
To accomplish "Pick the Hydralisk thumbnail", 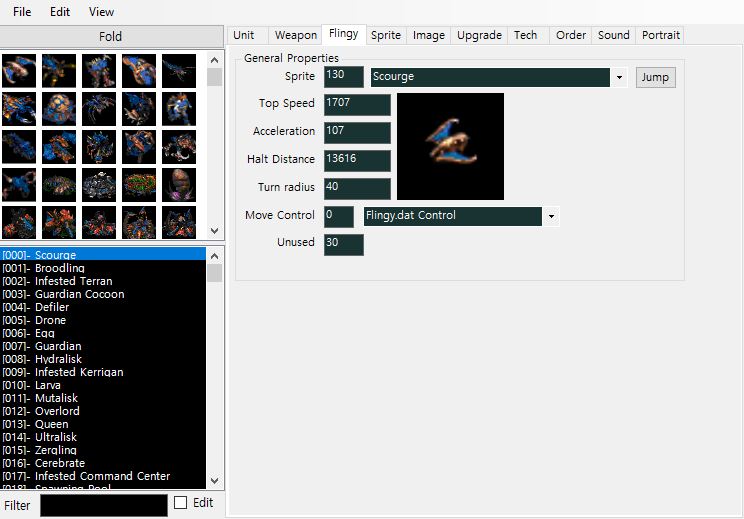I will click(139, 109).
